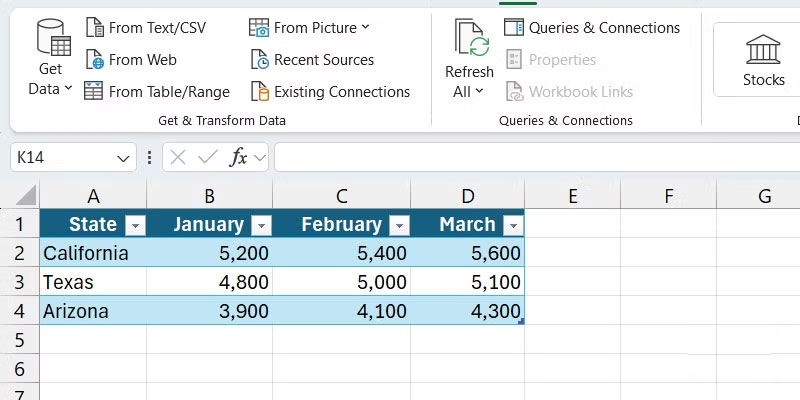
Task: Expand the From Picture dropdown
Action: (x=365, y=27)
